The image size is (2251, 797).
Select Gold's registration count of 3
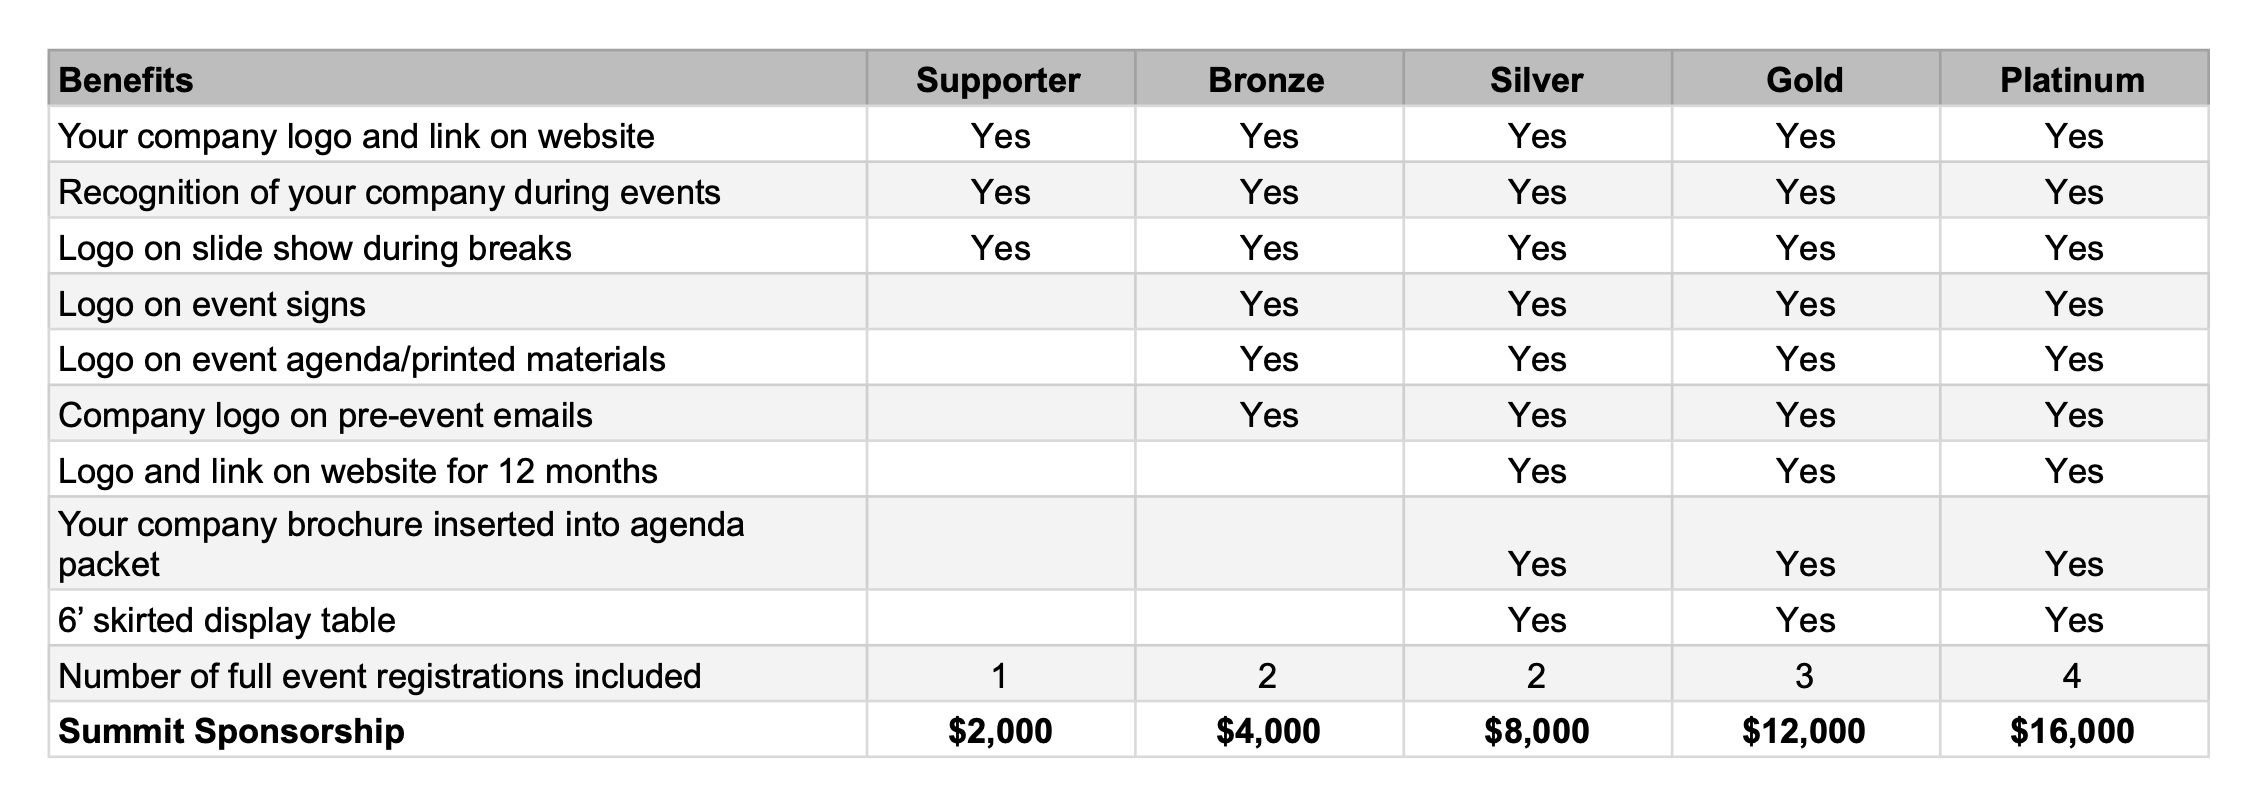click(1804, 676)
